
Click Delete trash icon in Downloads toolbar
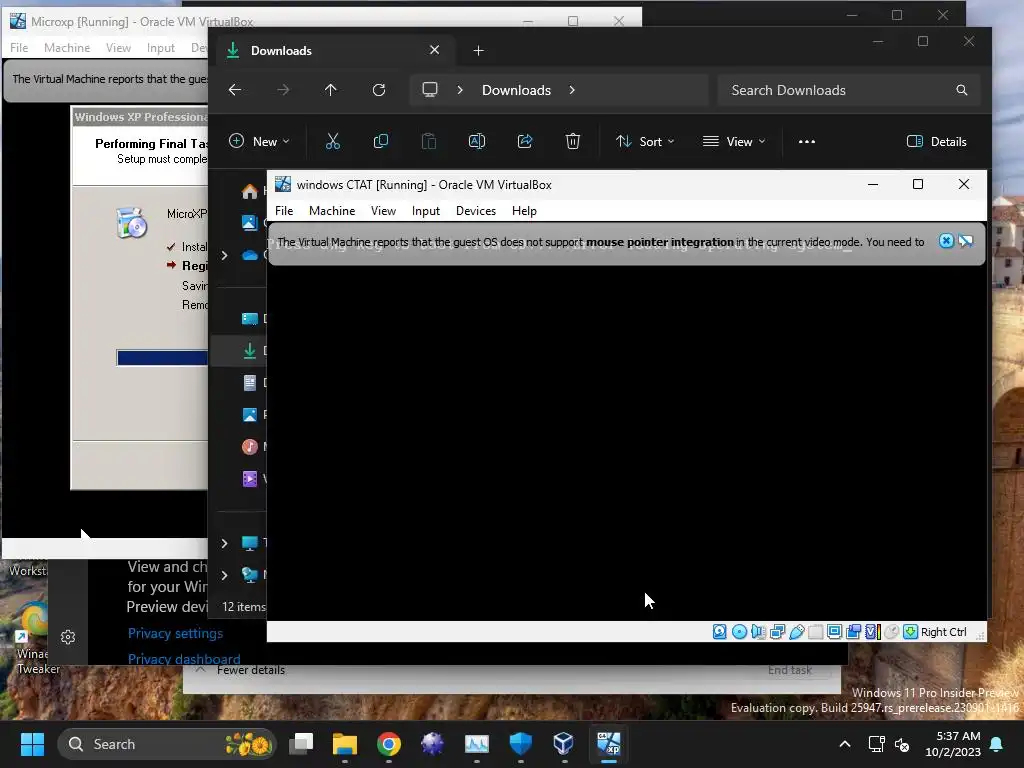point(573,141)
